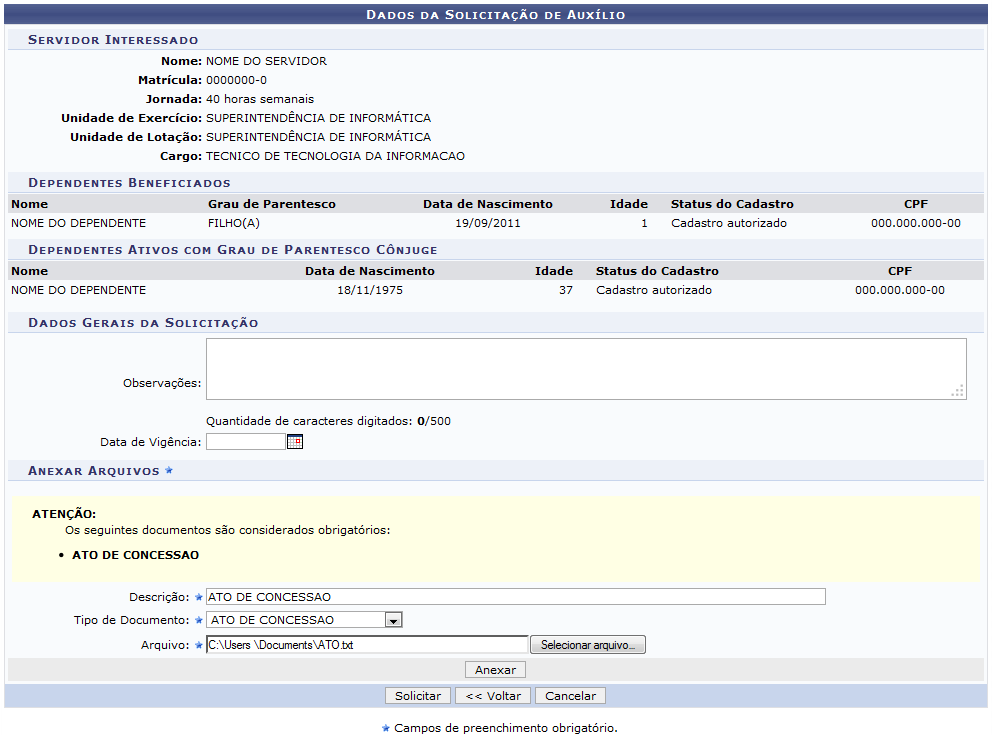
Task: Click the star in the mandatory fields legend
Action: pos(386,728)
